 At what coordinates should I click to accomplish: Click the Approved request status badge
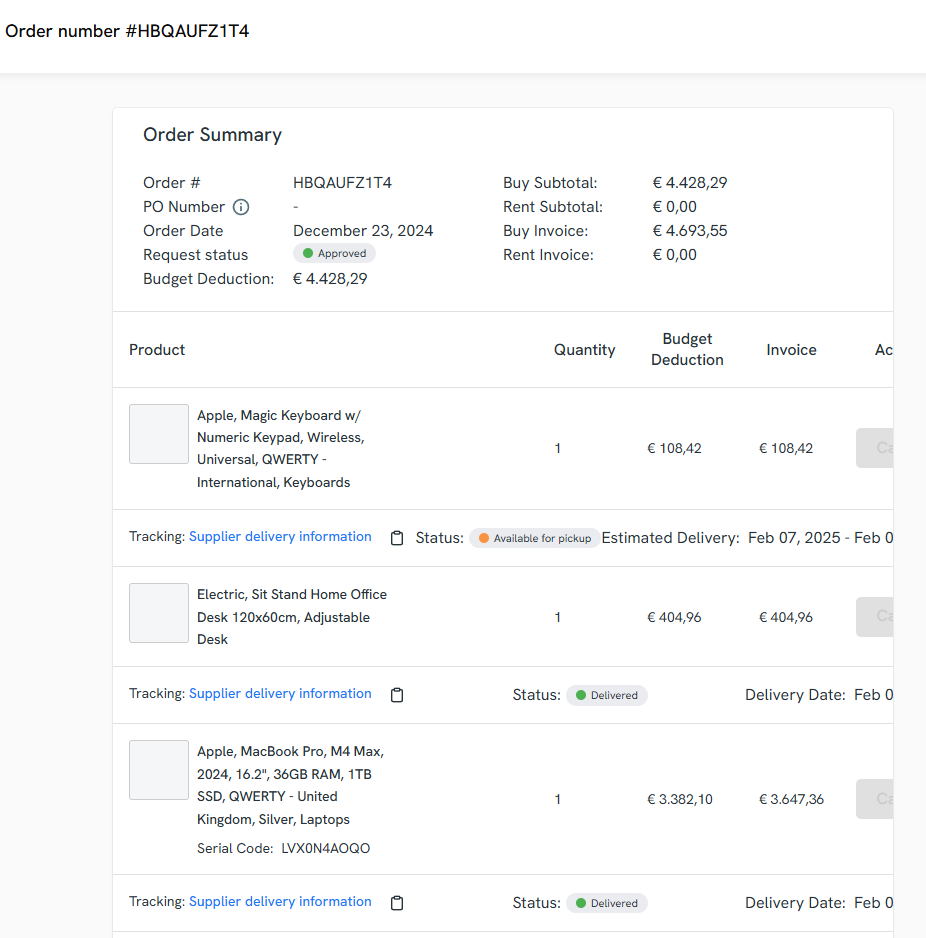pos(334,254)
